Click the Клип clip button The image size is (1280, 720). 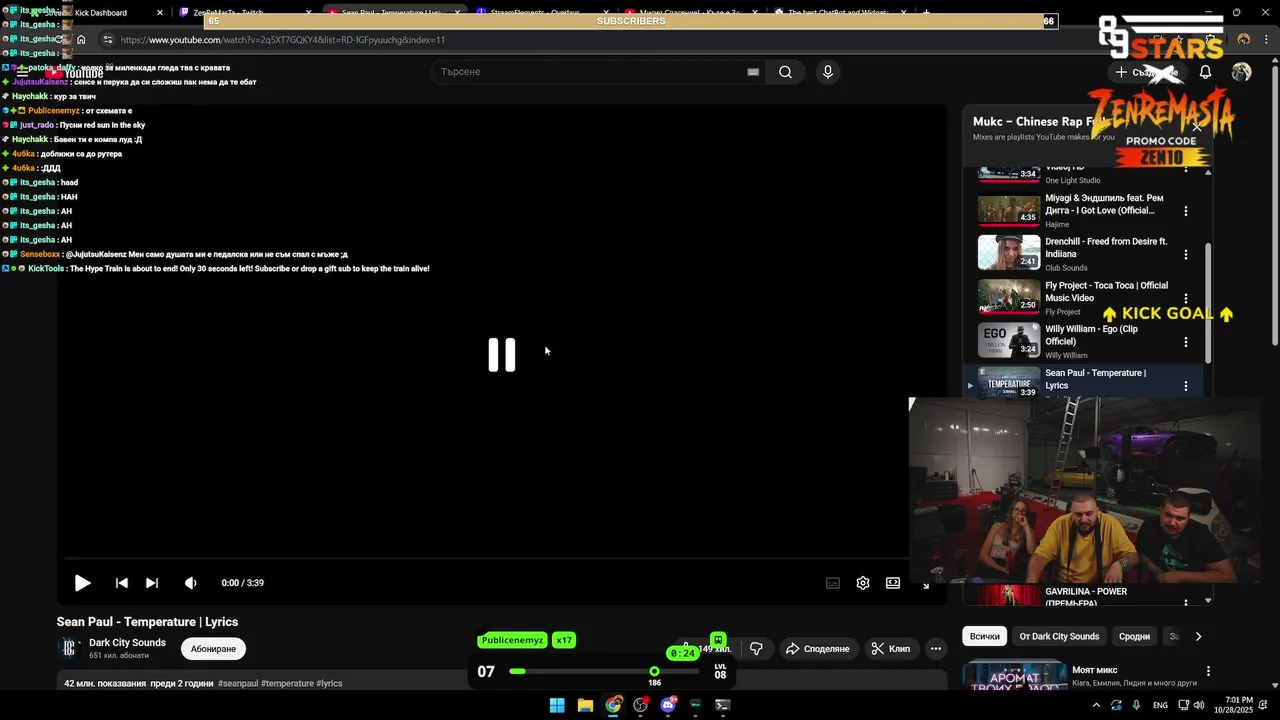point(890,649)
